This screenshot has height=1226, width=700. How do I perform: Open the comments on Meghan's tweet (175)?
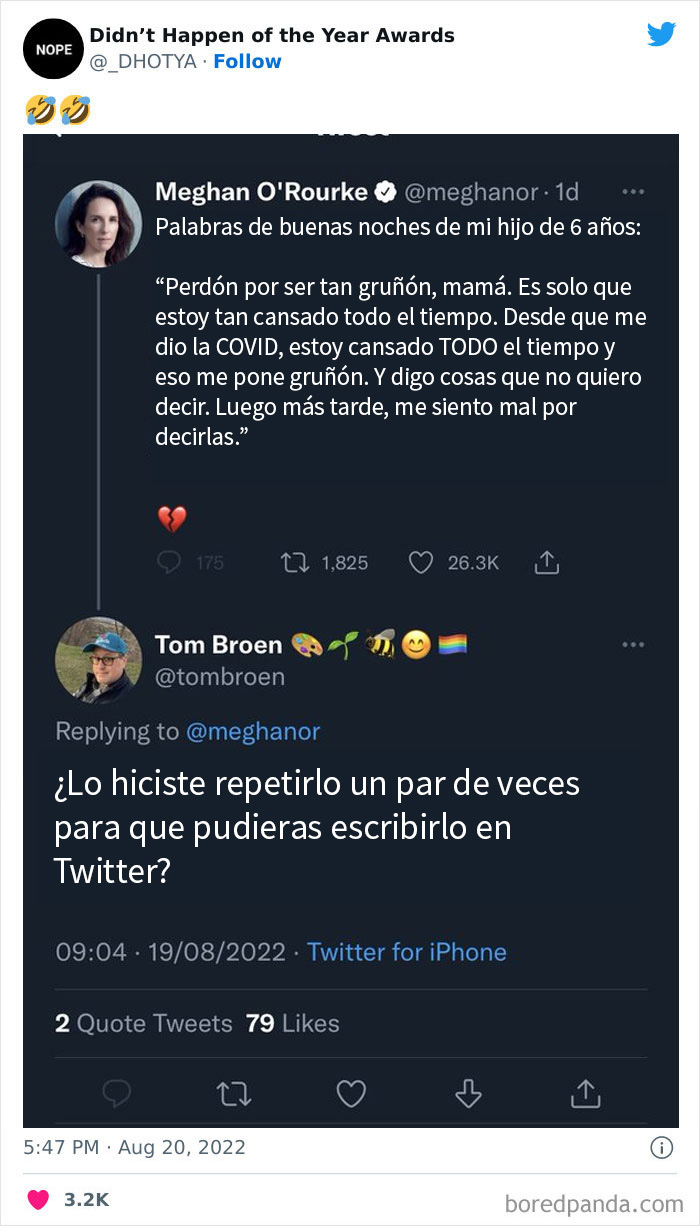pos(172,563)
